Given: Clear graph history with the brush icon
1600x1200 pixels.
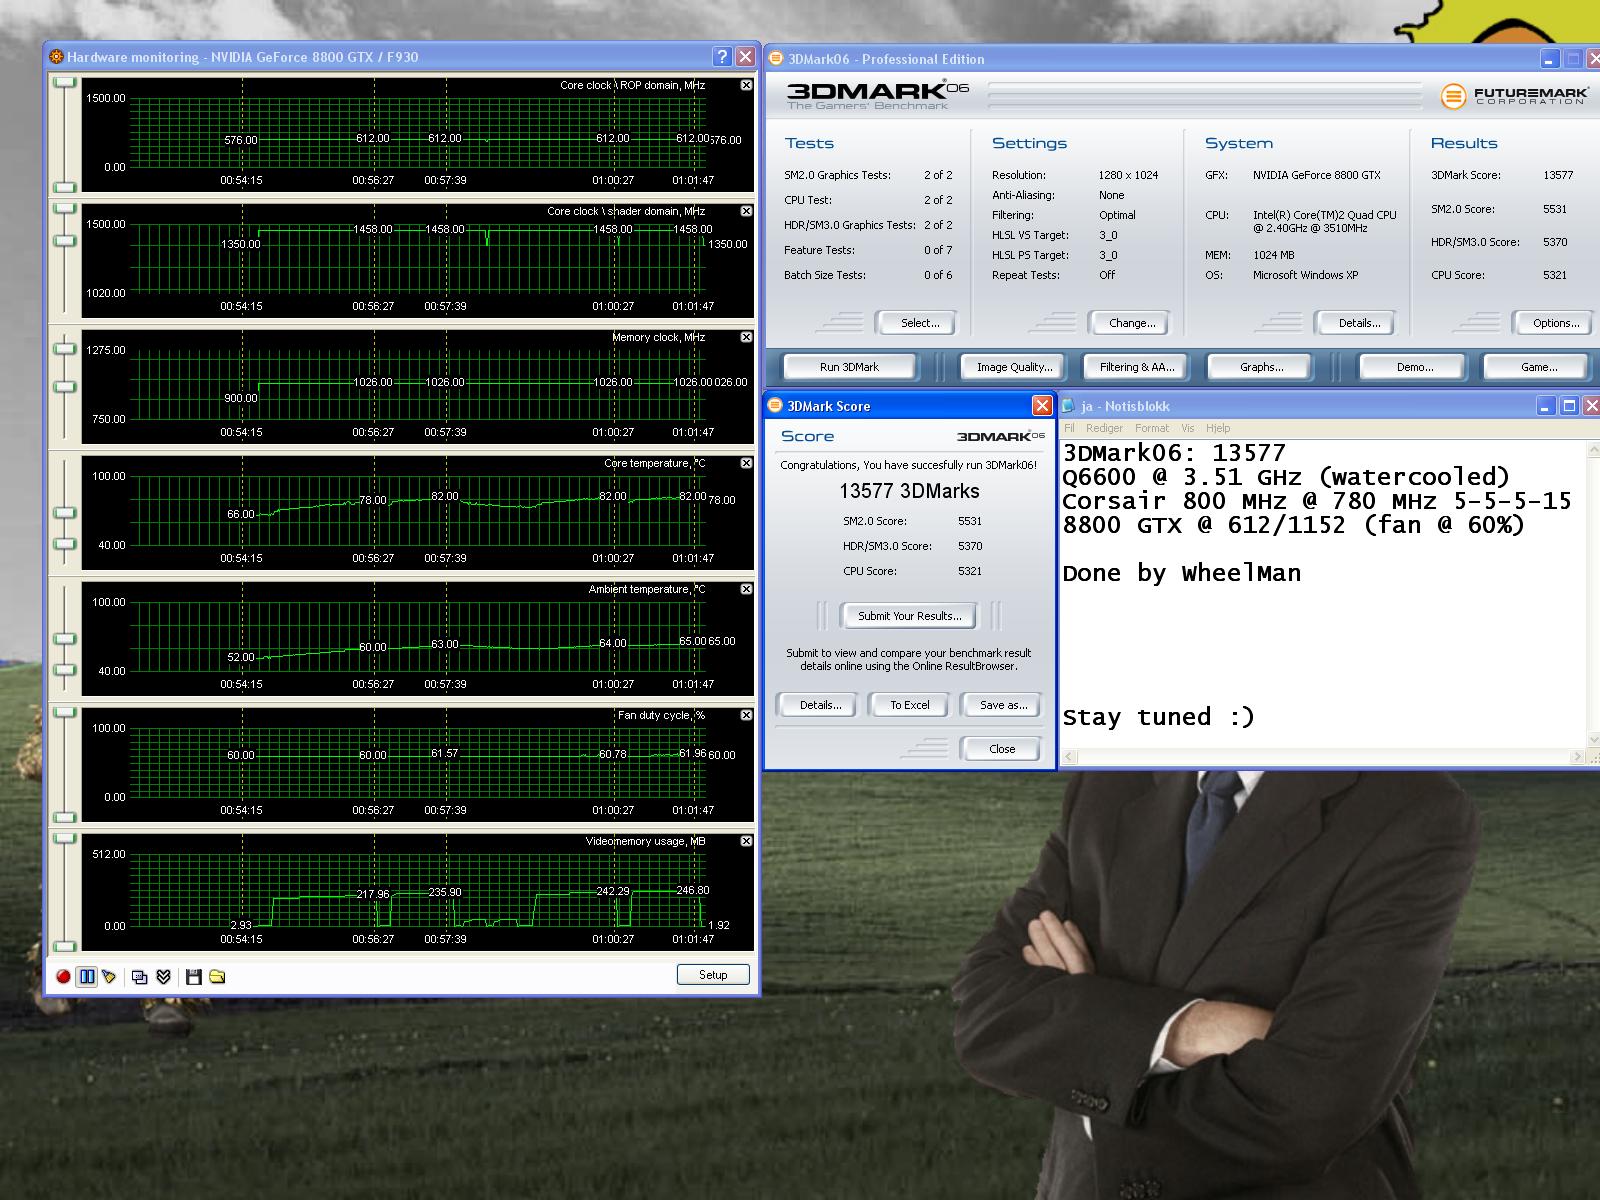Looking at the screenshot, I should [109, 976].
